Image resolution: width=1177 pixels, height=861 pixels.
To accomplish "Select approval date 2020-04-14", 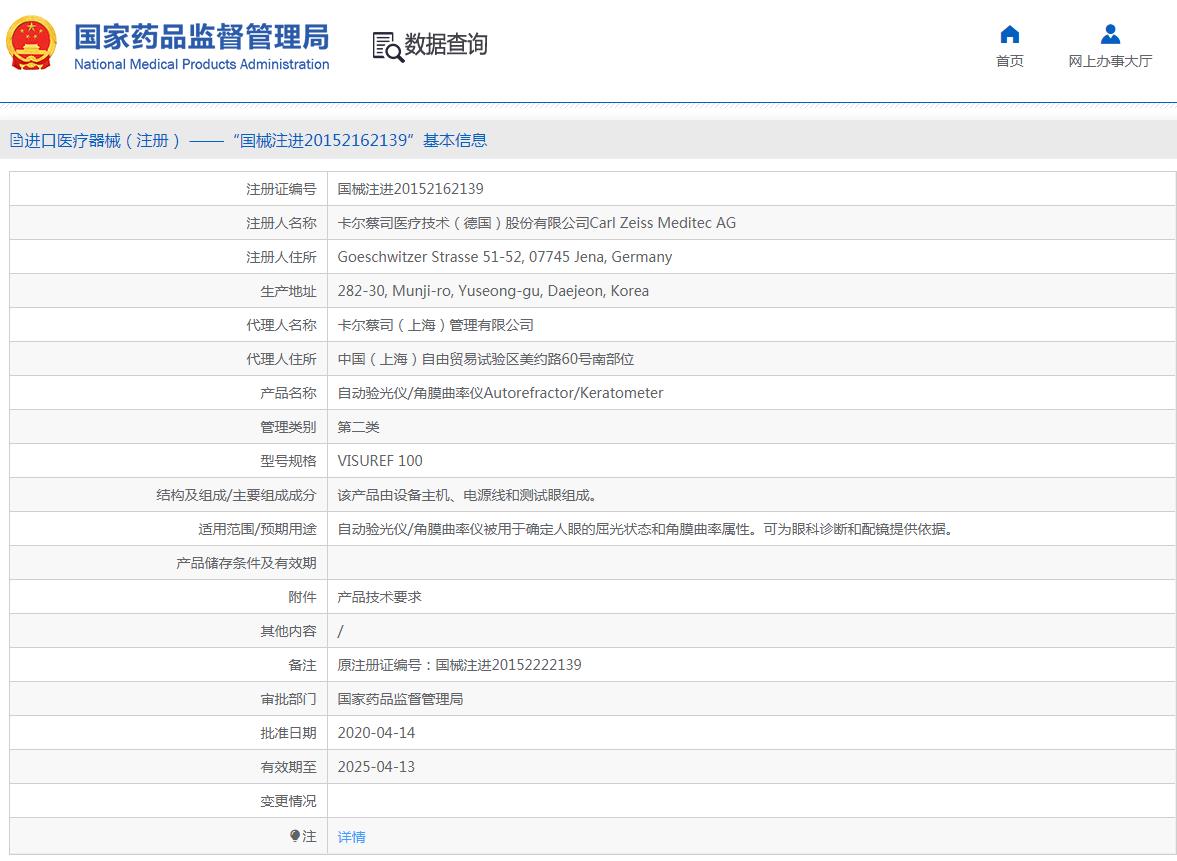I will [376, 733].
